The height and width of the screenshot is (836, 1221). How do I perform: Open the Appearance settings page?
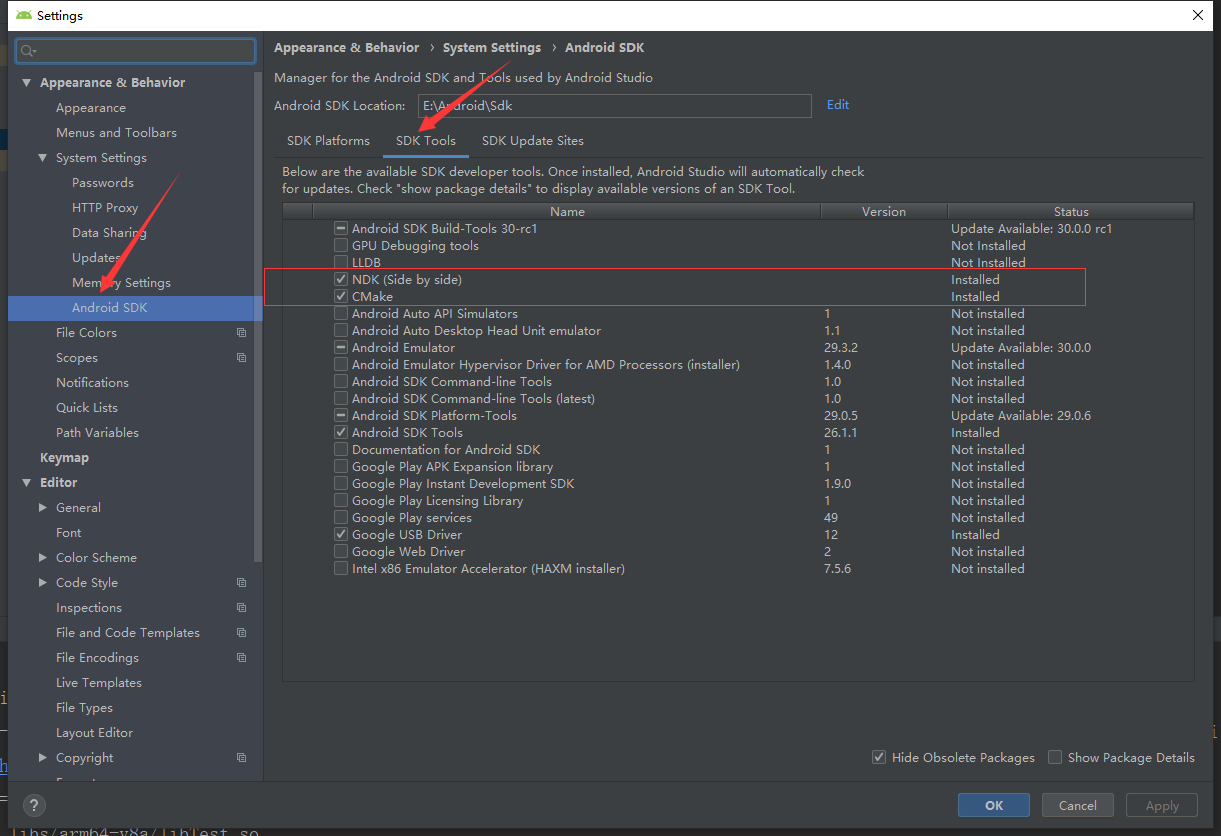coord(91,108)
